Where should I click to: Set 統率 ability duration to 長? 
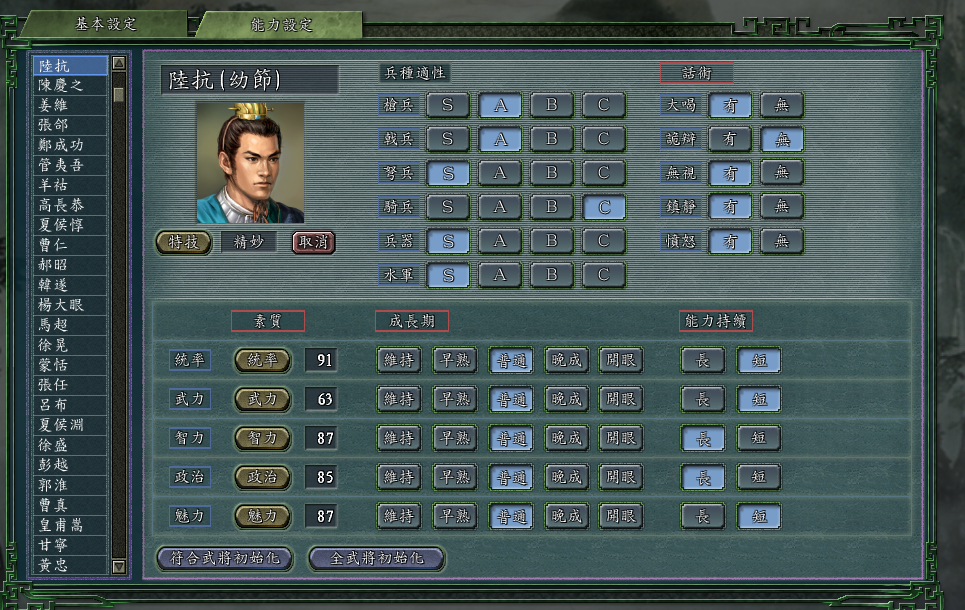703,360
